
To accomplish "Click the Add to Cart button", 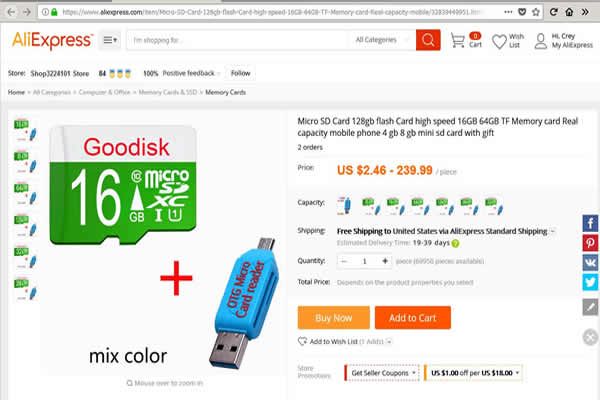I will click(x=412, y=318).
